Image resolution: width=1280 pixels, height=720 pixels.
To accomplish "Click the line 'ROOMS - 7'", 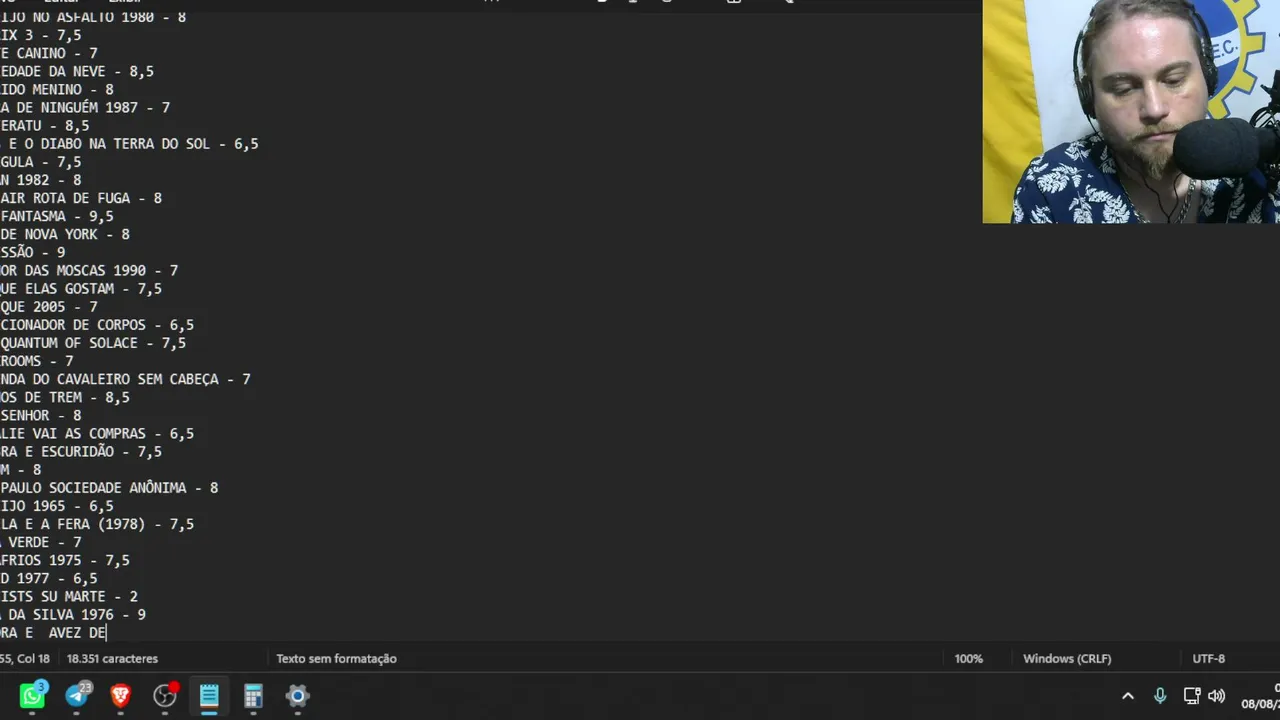I will pyautogui.click(x=37, y=361).
